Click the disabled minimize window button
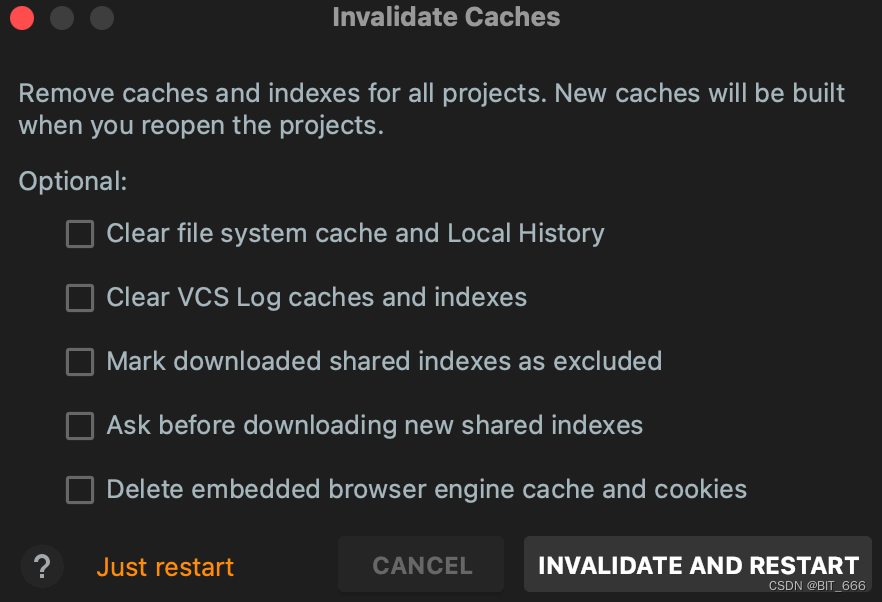 coord(62,18)
